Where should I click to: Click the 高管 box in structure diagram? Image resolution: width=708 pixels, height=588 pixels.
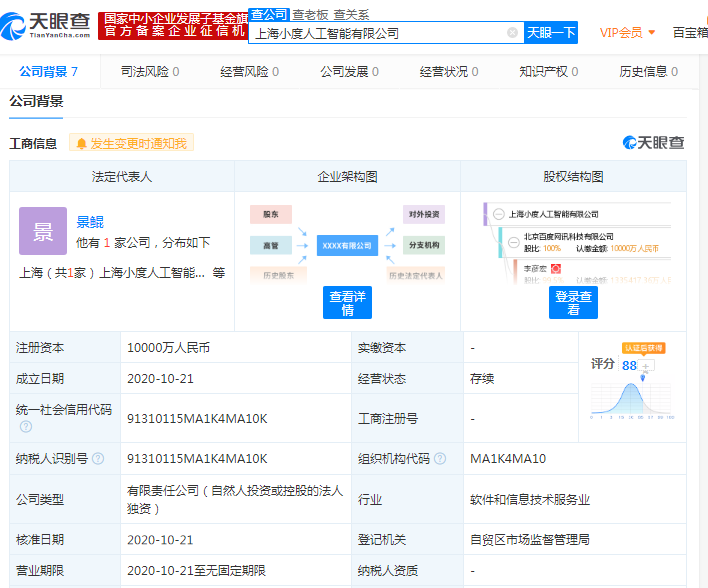[x=271, y=246]
